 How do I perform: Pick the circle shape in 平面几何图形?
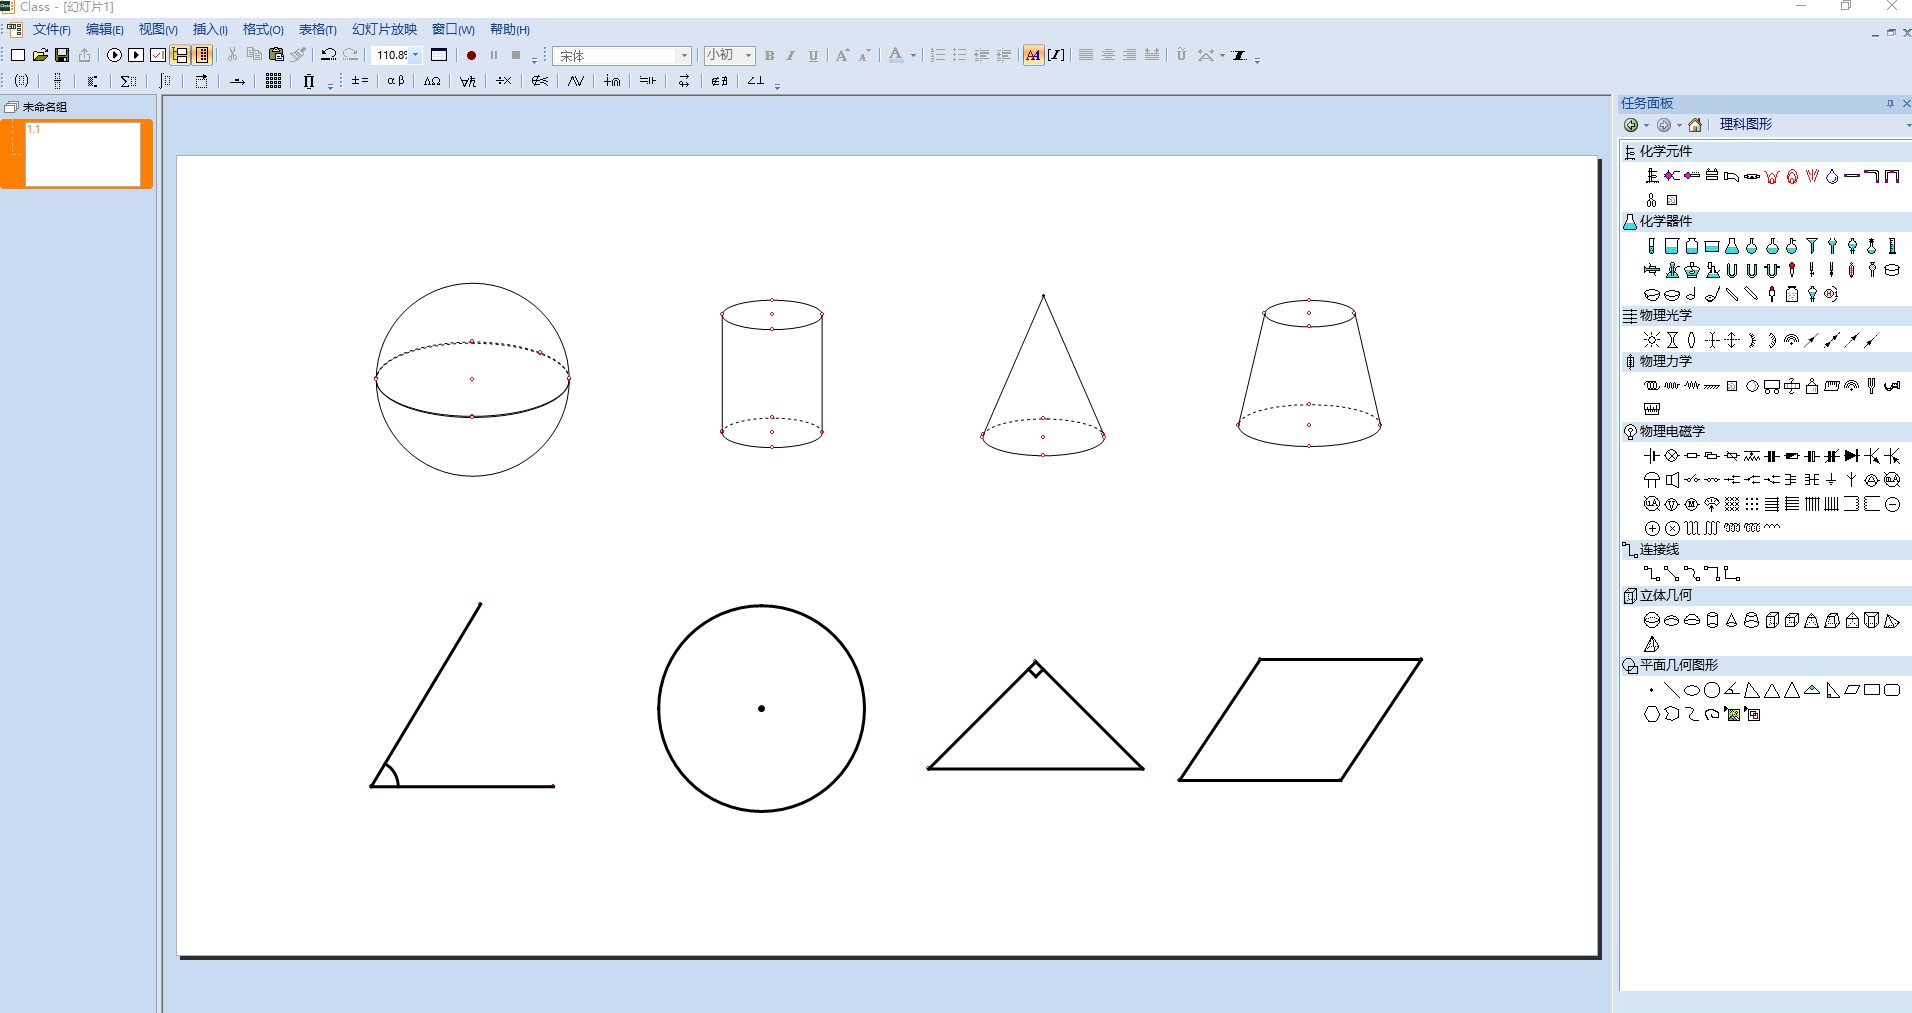[x=1712, y=690]
